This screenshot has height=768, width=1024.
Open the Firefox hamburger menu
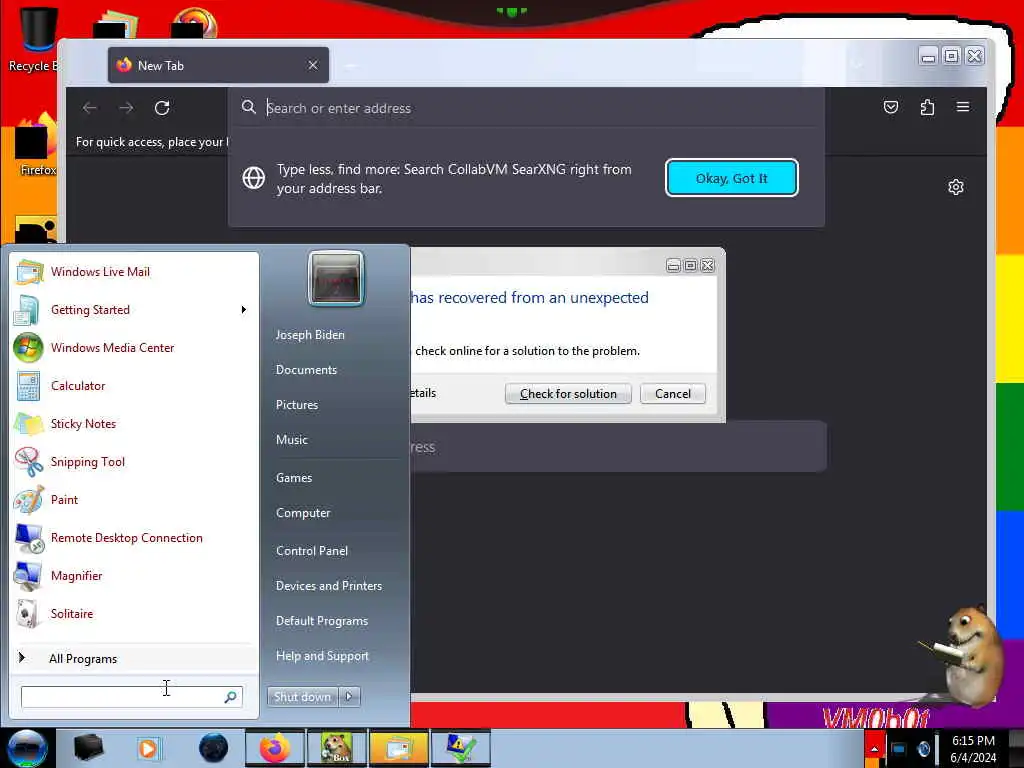963,107
